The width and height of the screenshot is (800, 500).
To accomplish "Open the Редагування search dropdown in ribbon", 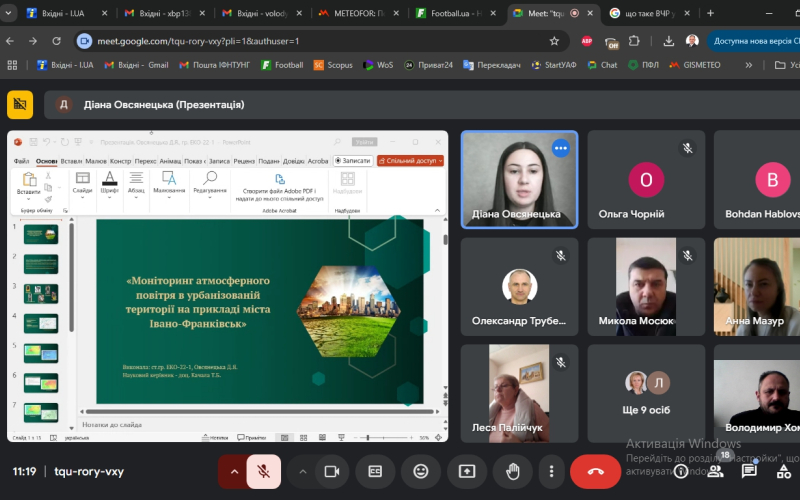I will click(210, 184).
